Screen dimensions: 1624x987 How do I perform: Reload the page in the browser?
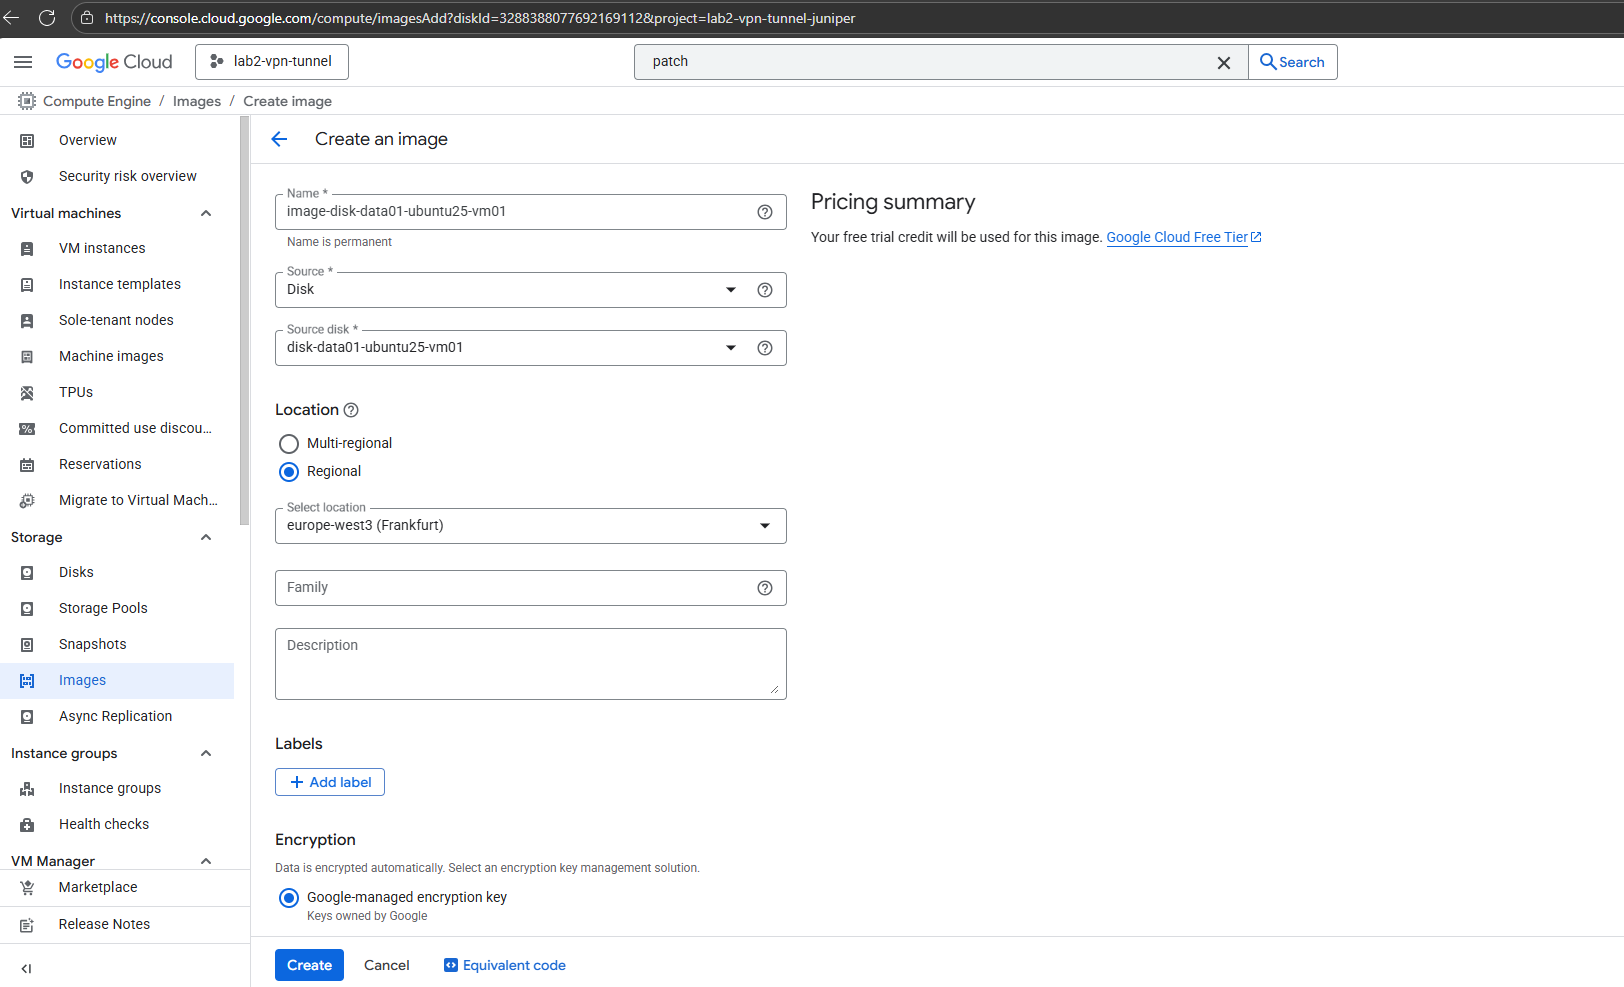(47, 18)
